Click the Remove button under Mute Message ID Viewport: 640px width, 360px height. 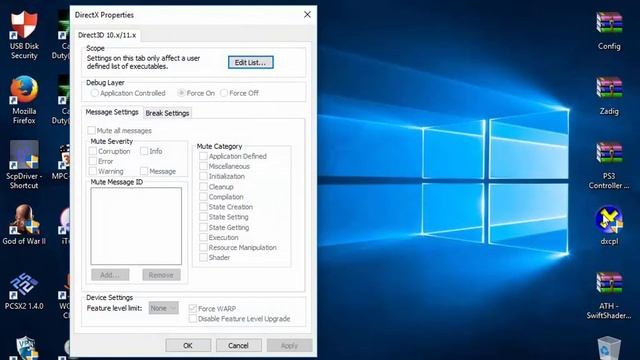pyautogui.click(x=161, y=275)
